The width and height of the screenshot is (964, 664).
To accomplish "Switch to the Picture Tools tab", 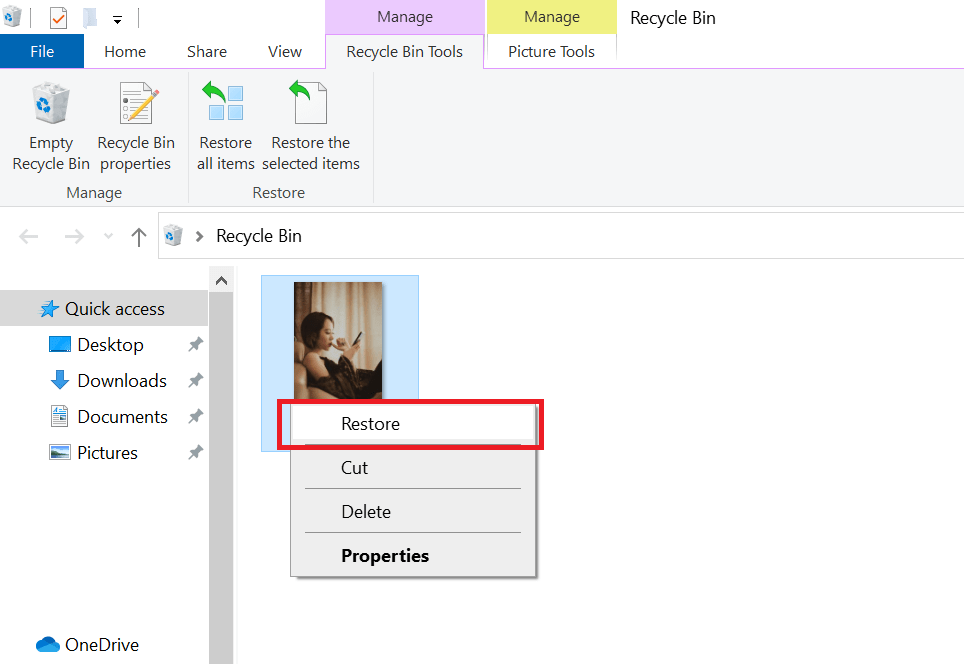I will click(x=551, y=51).
